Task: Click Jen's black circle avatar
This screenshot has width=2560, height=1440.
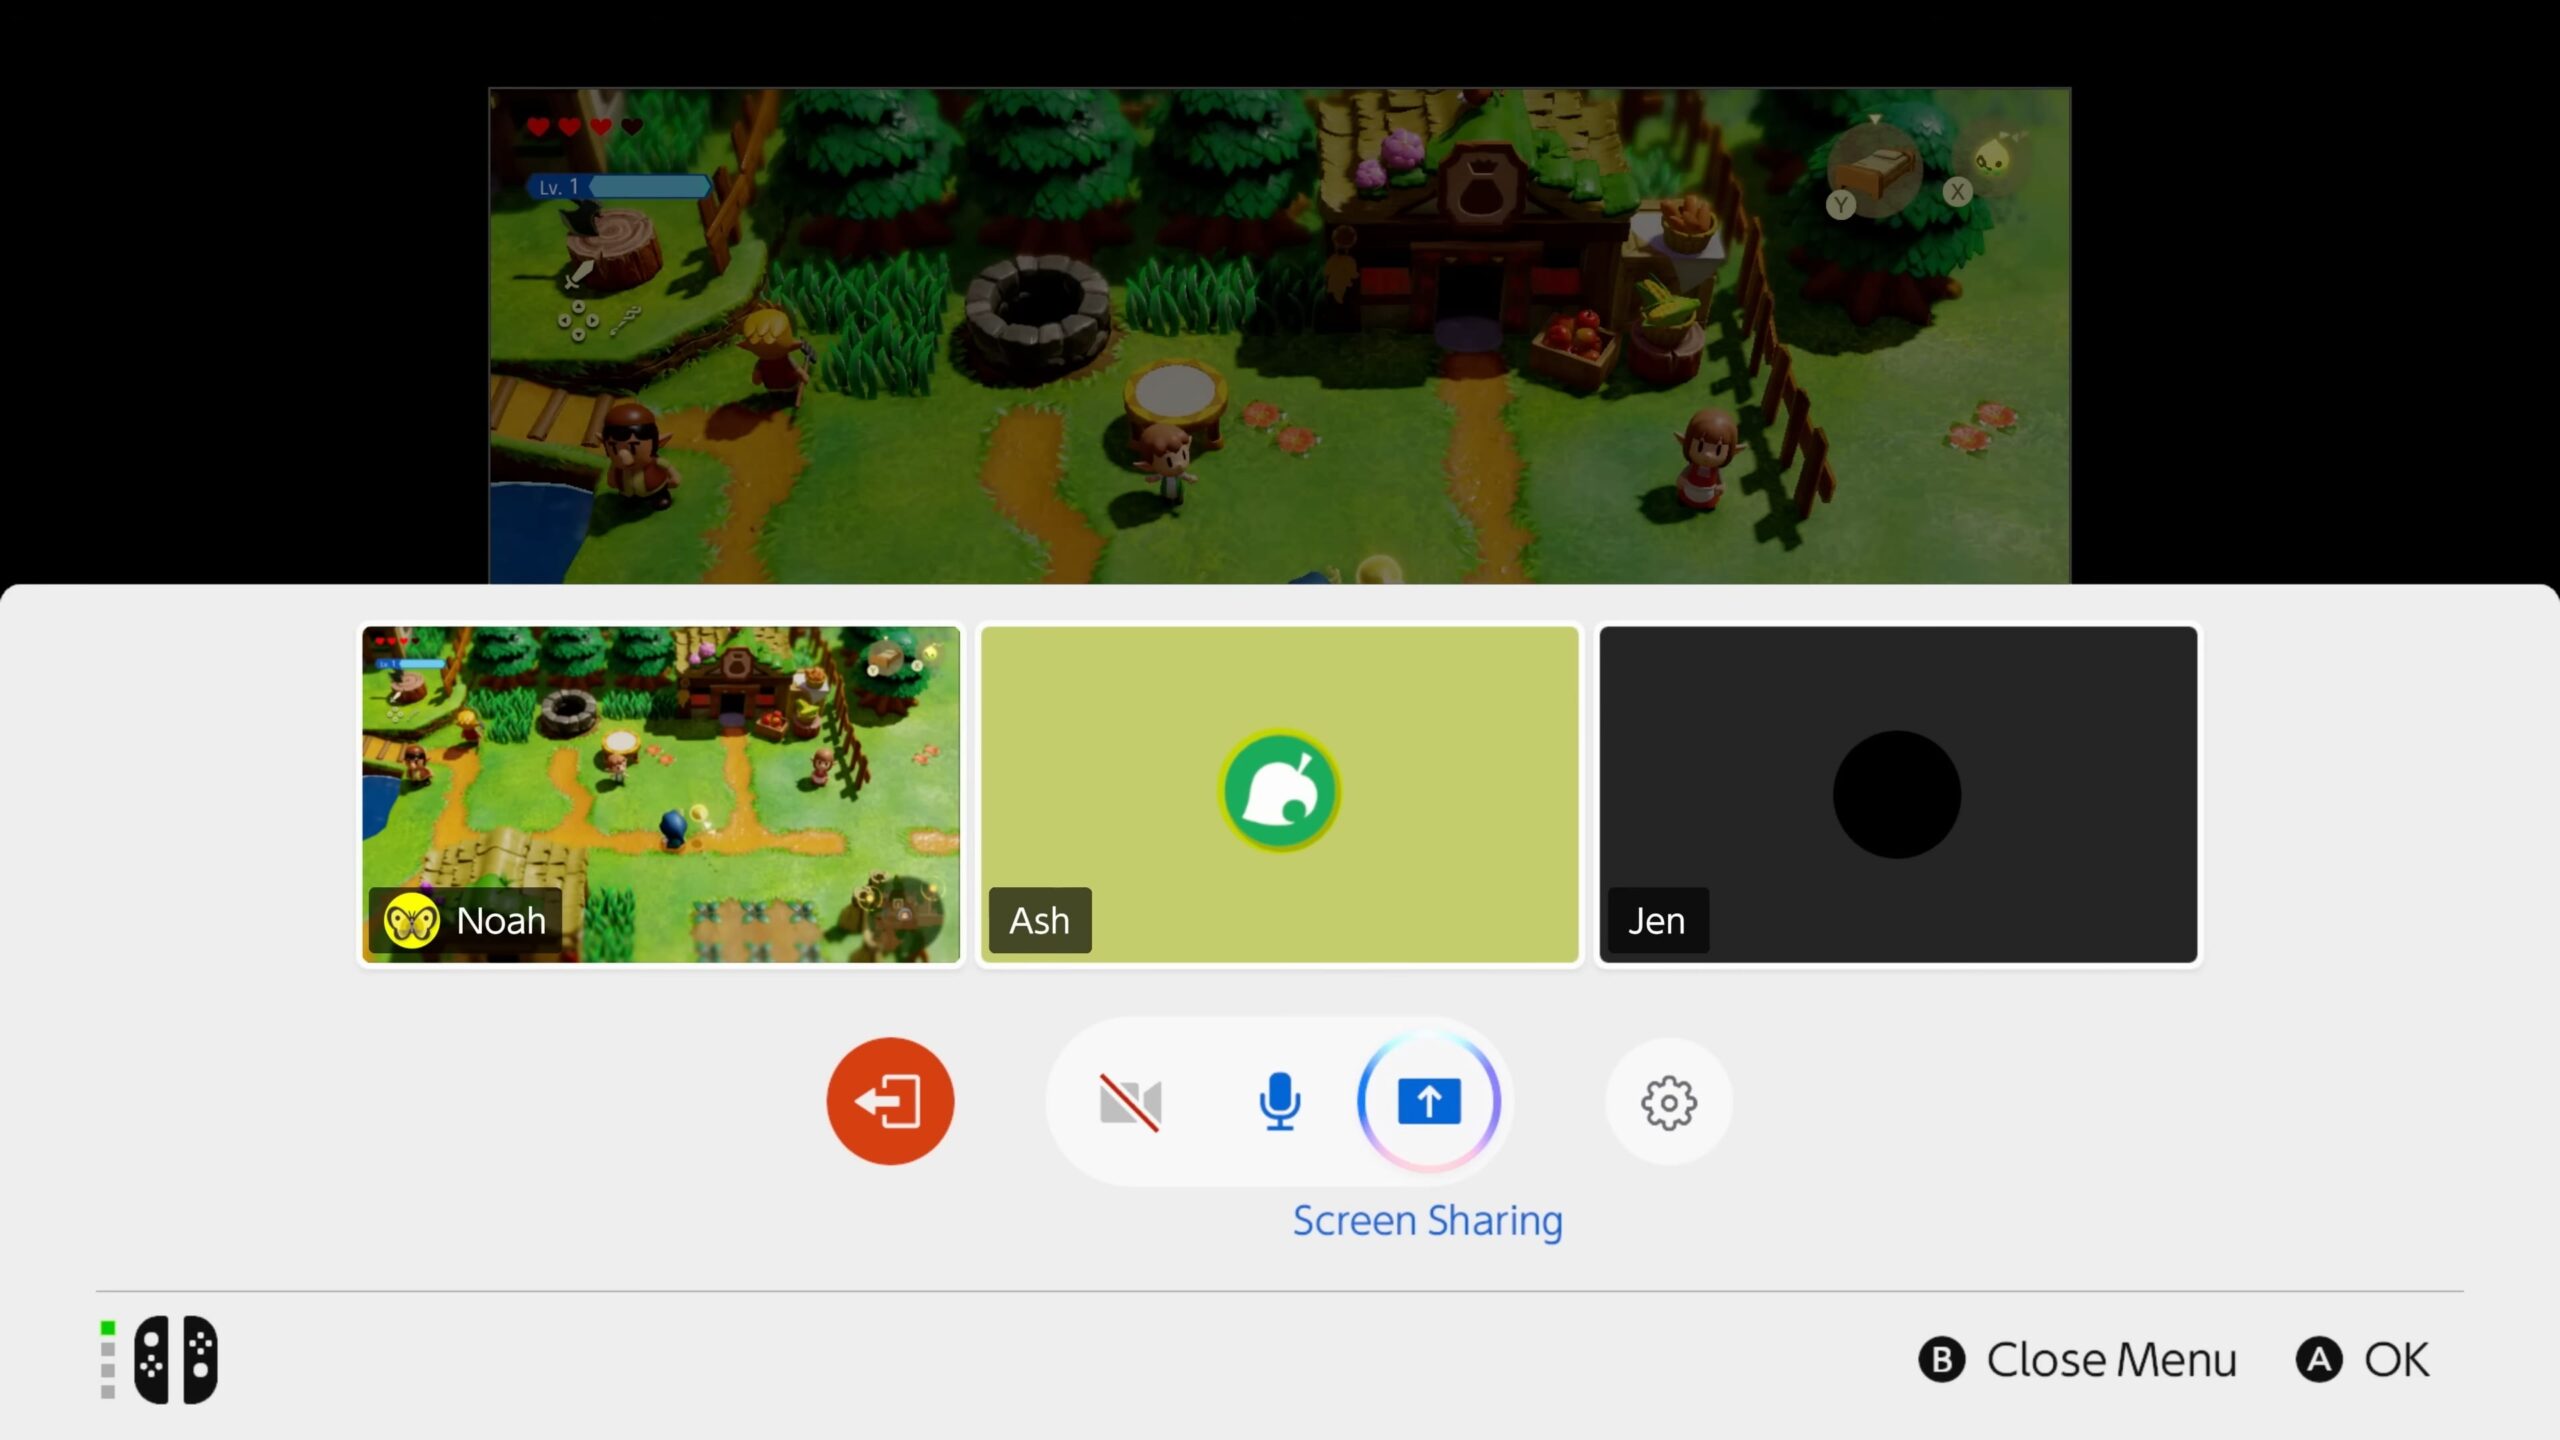Action: pos(1897,794)
